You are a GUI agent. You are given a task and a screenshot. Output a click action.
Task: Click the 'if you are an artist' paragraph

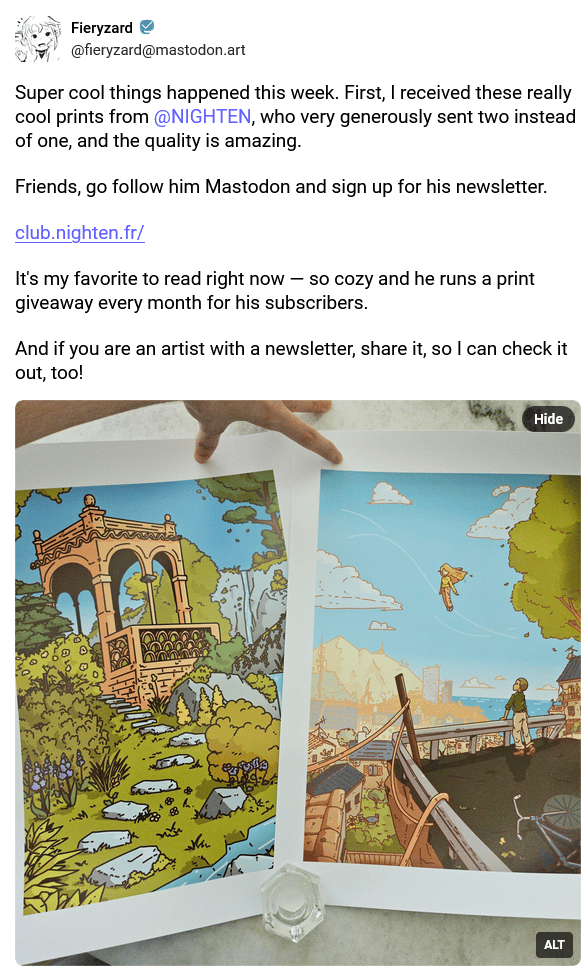291,360
